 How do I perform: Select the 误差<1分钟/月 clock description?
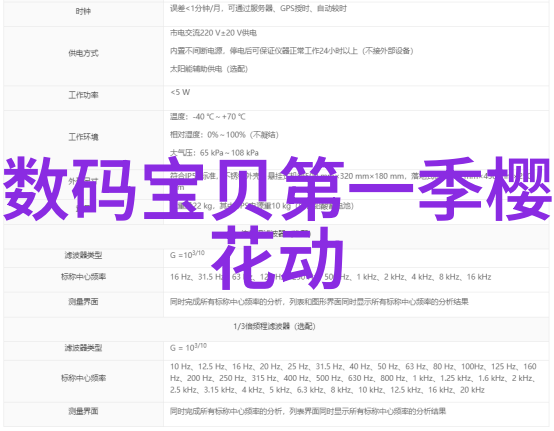tap(258, 8)
